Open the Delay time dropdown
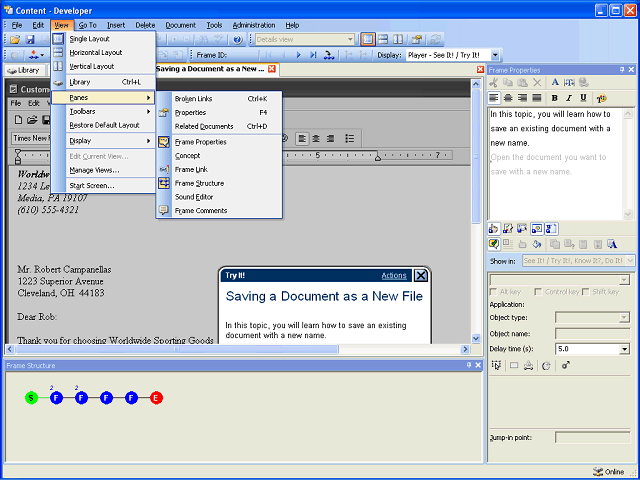Screen dimensions: 640x480 pyautogui.click(x=624, y=349)
